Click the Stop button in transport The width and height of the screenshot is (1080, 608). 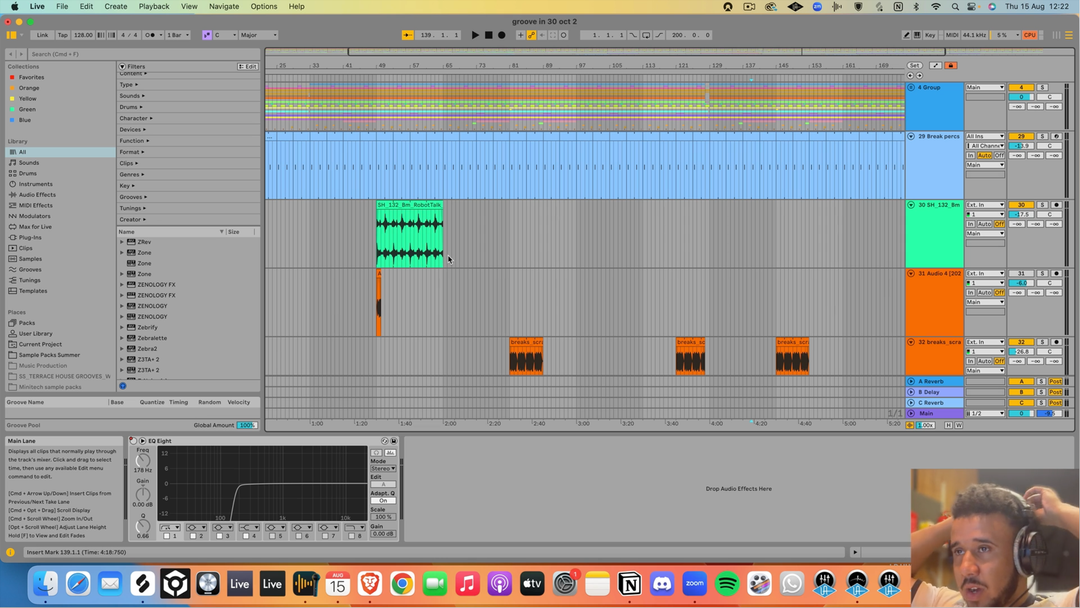(488, 35)
